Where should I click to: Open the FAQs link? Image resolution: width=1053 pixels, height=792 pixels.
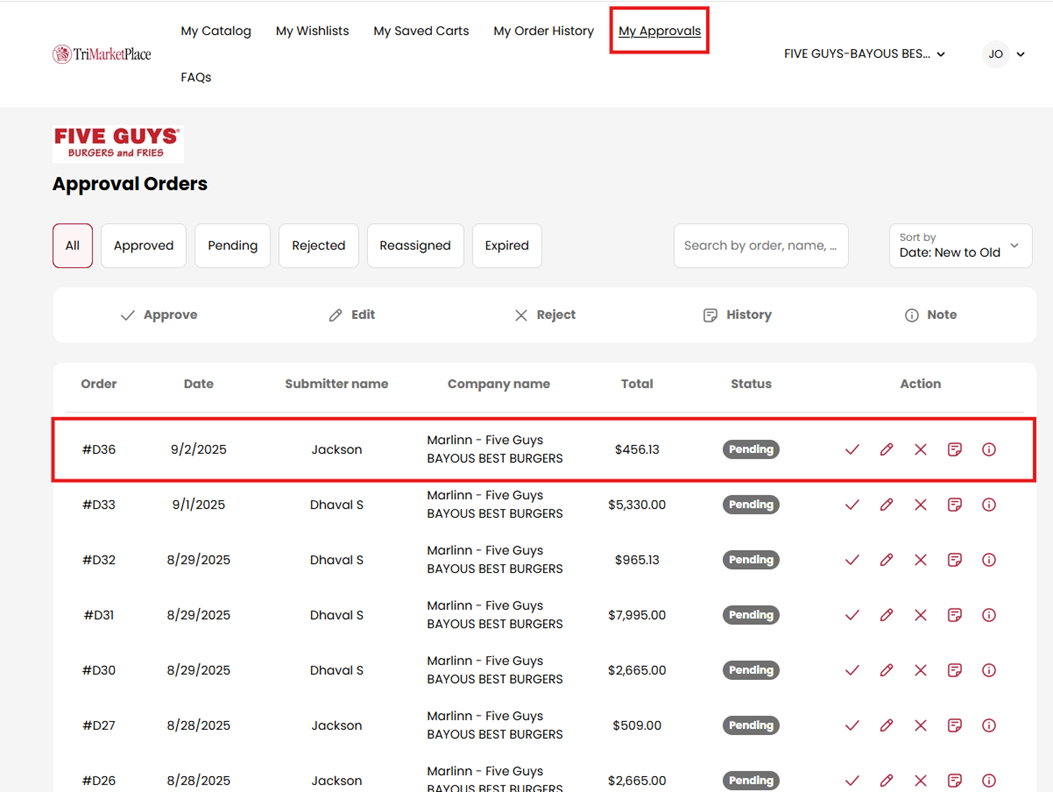click(x=196, y=77)
